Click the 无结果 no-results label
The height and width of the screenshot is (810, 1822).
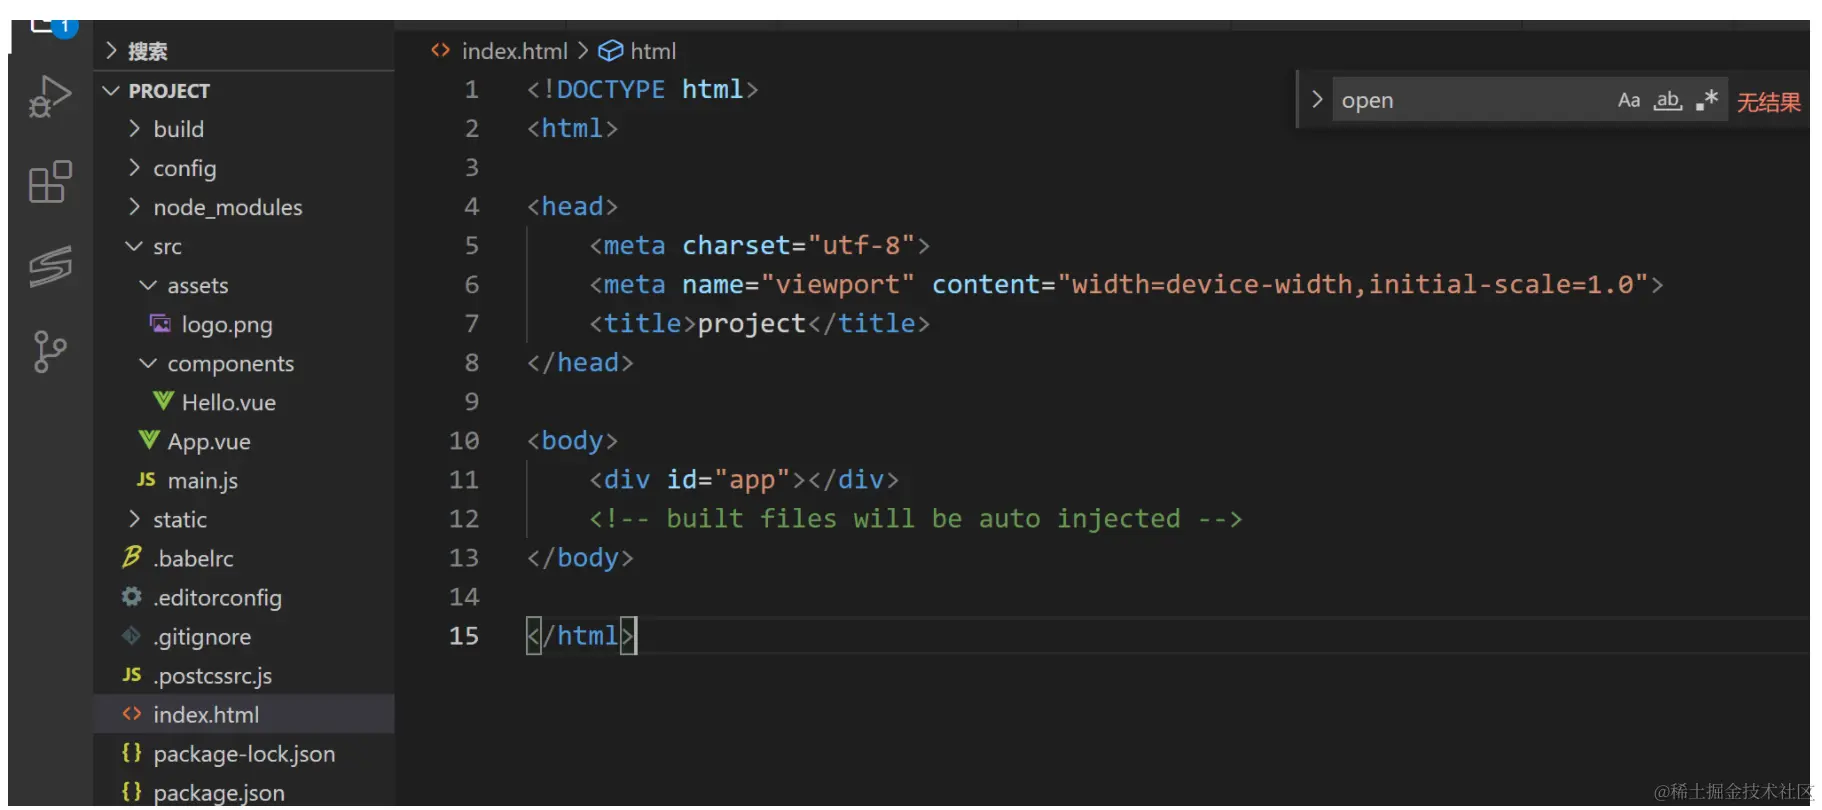[1768, 101]
